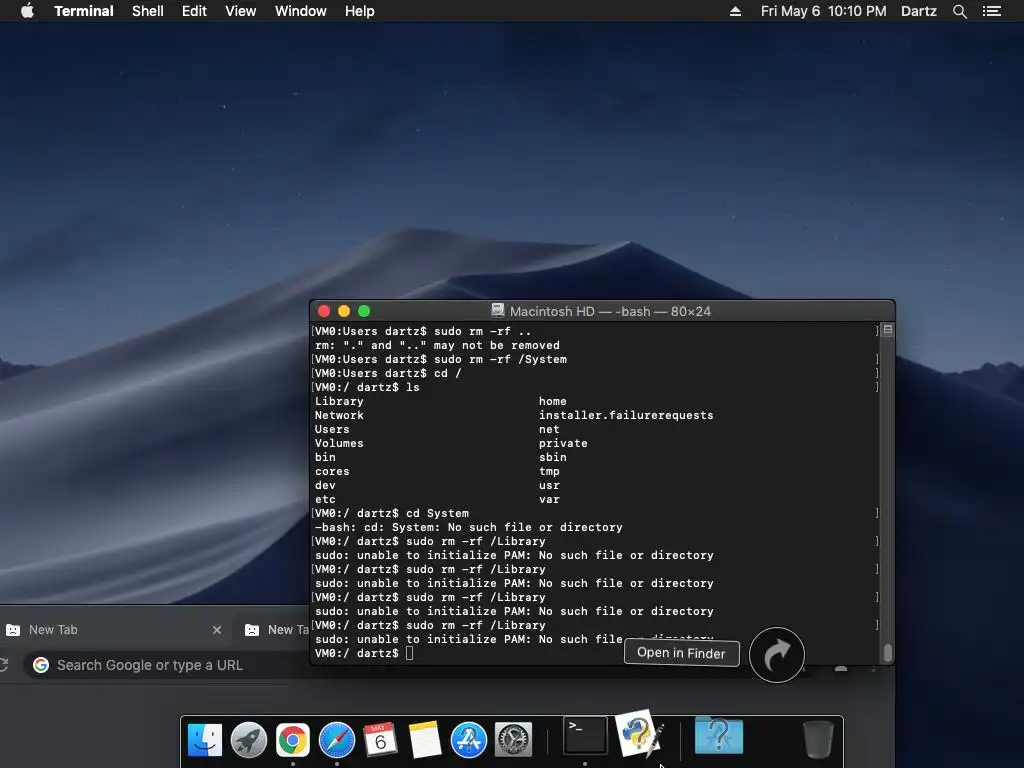Click 'Network' in the ls listing
The height and width of the screenshot is (768, 1024).
(x=339, y=415)
